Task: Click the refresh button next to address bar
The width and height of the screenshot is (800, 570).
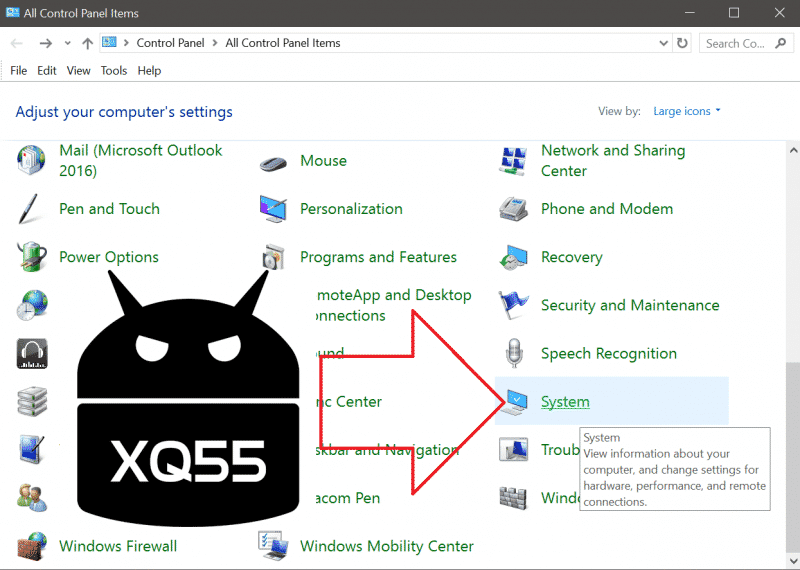Action: (x=683, y=43)
